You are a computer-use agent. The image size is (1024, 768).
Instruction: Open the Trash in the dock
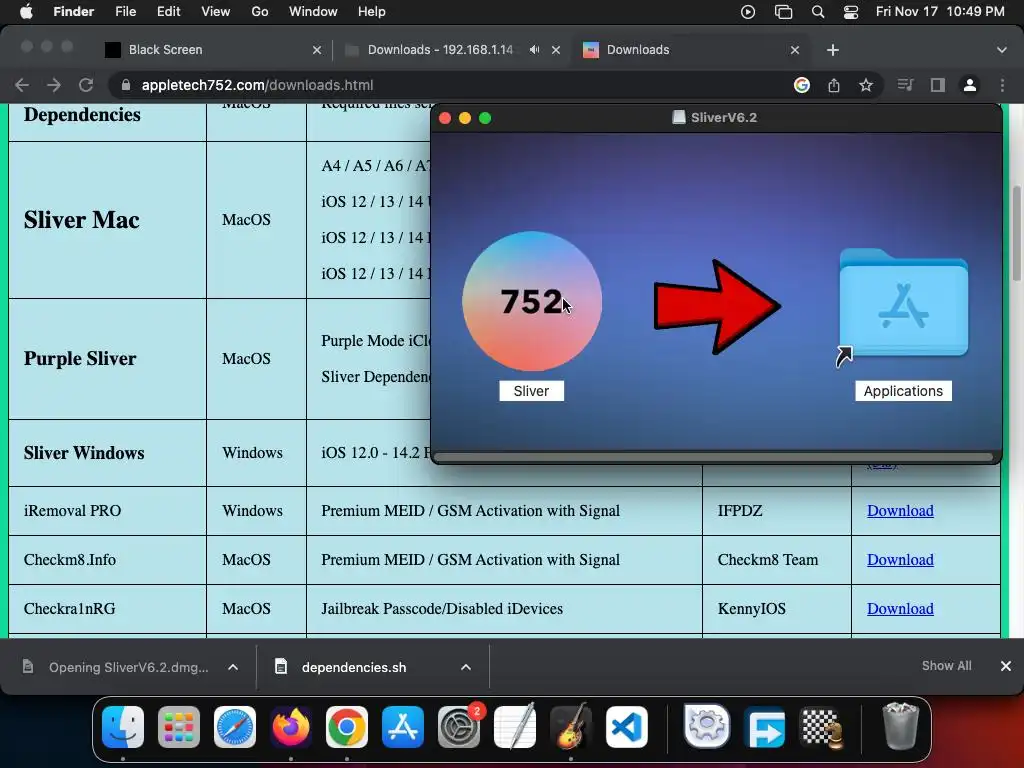tap(901, 727)
